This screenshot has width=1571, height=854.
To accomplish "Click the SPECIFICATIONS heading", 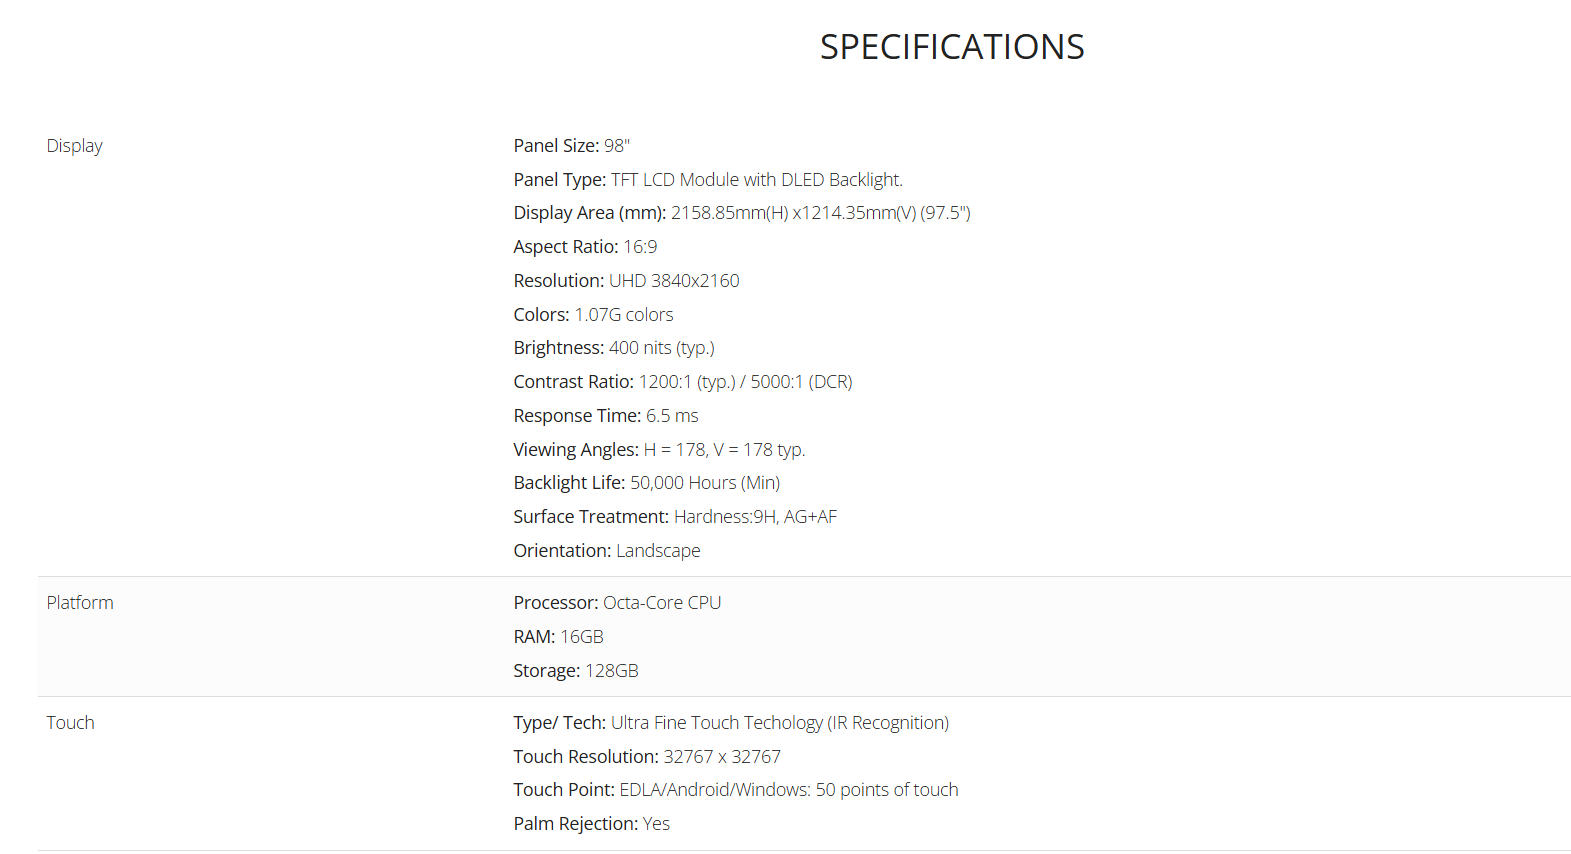I will pos(951,47).
